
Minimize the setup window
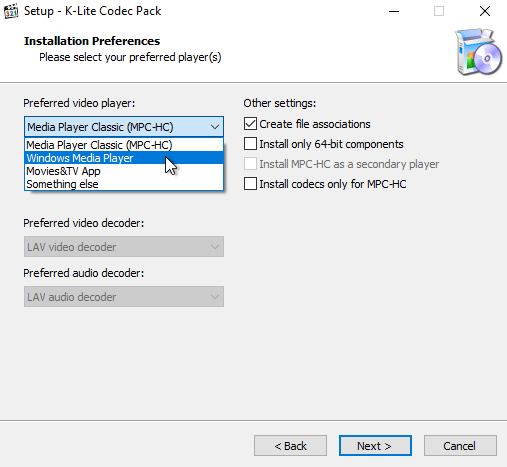394,11
